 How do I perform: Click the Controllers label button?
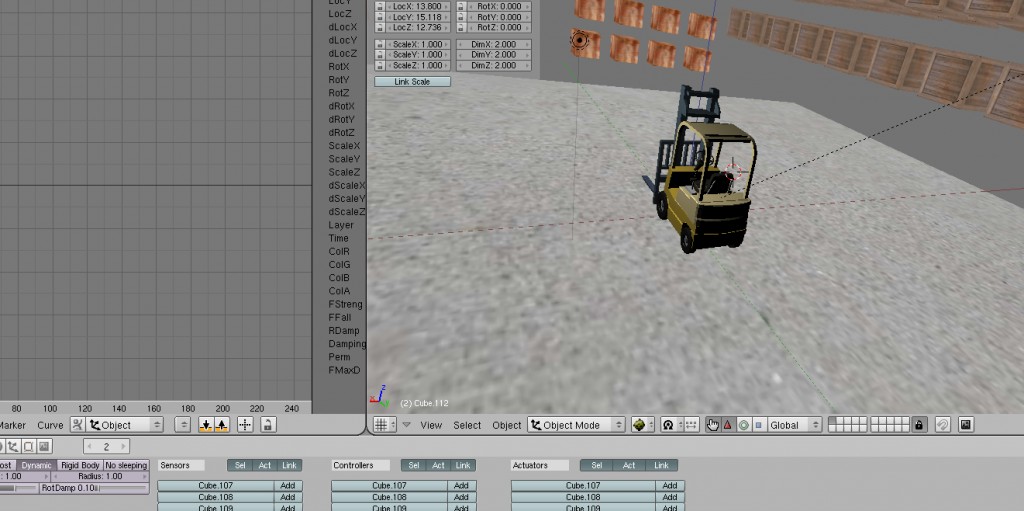tap(360, 465)
